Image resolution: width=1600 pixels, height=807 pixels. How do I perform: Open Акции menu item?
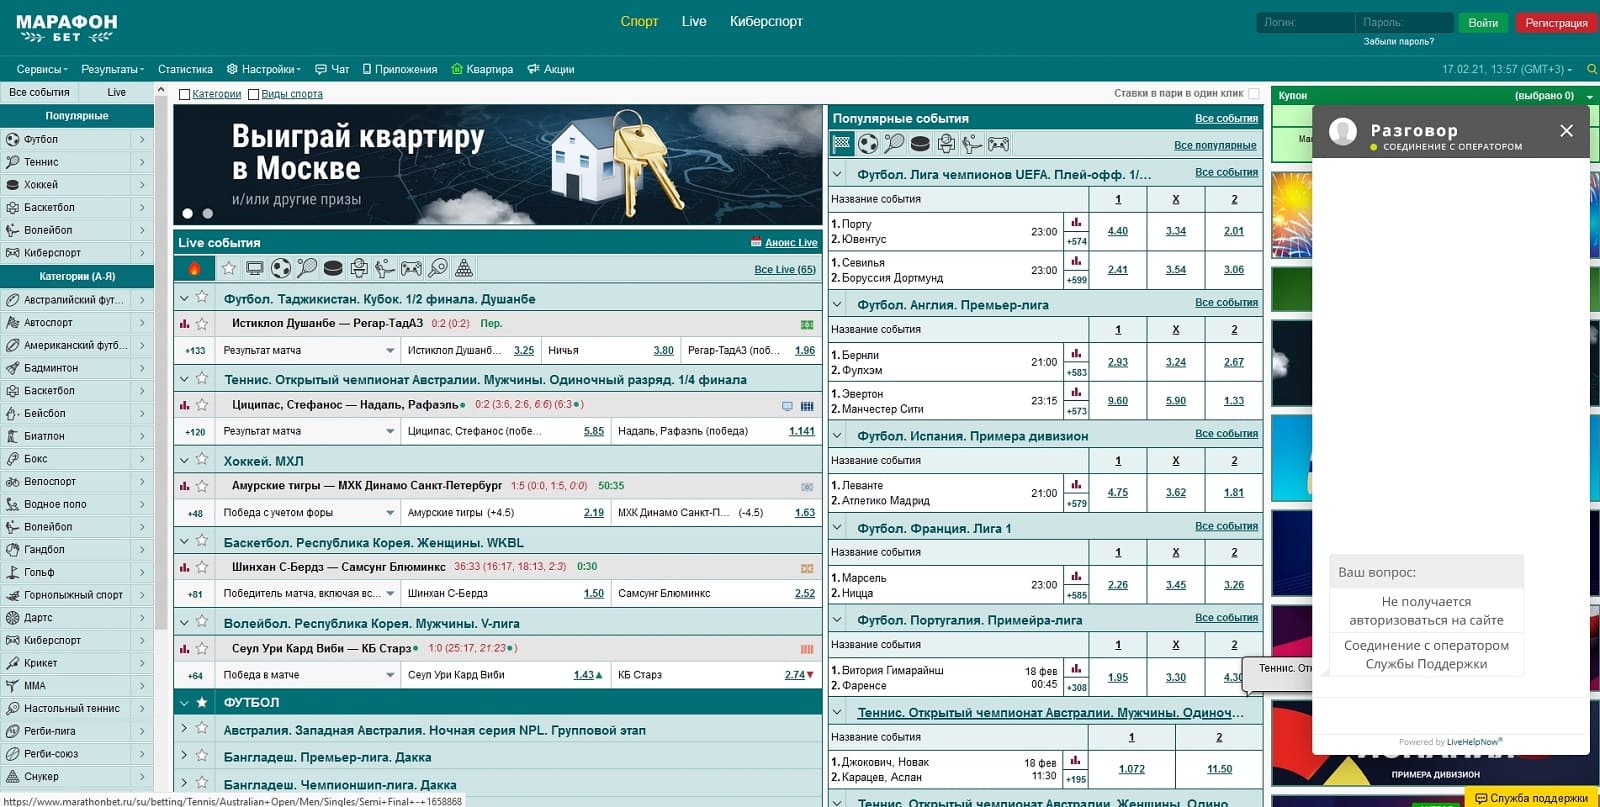click(x=551, y=69)
